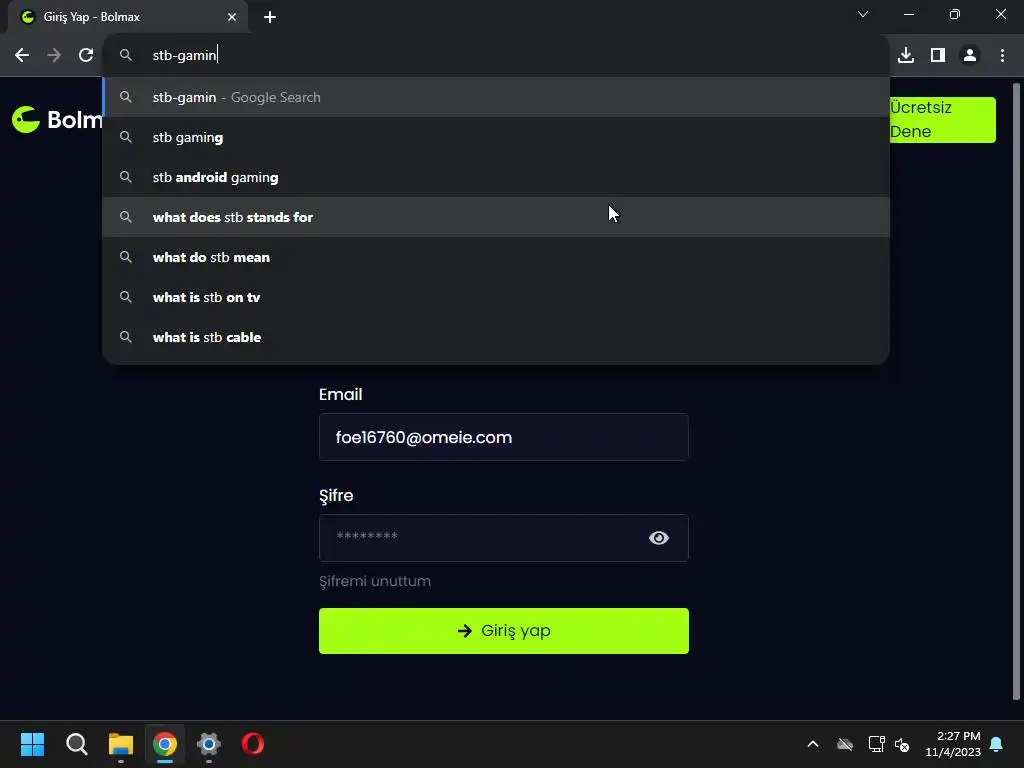Open File Explorer from the taskbar
The image size is (1024, 768).
tap(121, 744)
